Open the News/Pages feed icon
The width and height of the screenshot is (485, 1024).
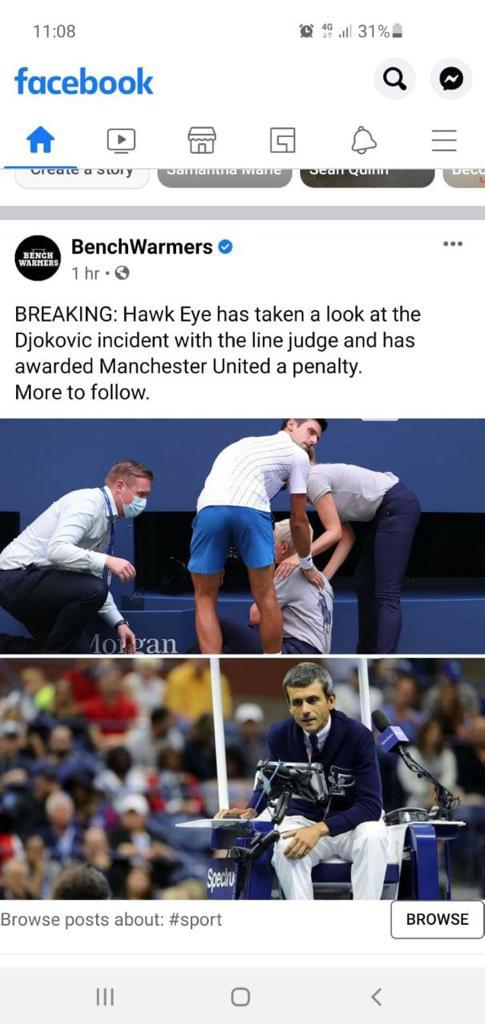[283, 140]
